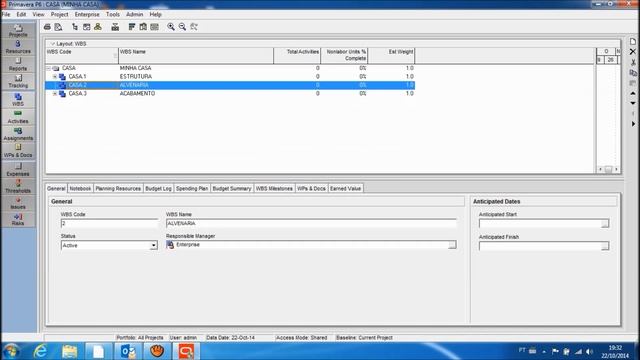Open the Reports view in sidebar
Viewport: 640px width, 360px height.
[x=18, y=64]
